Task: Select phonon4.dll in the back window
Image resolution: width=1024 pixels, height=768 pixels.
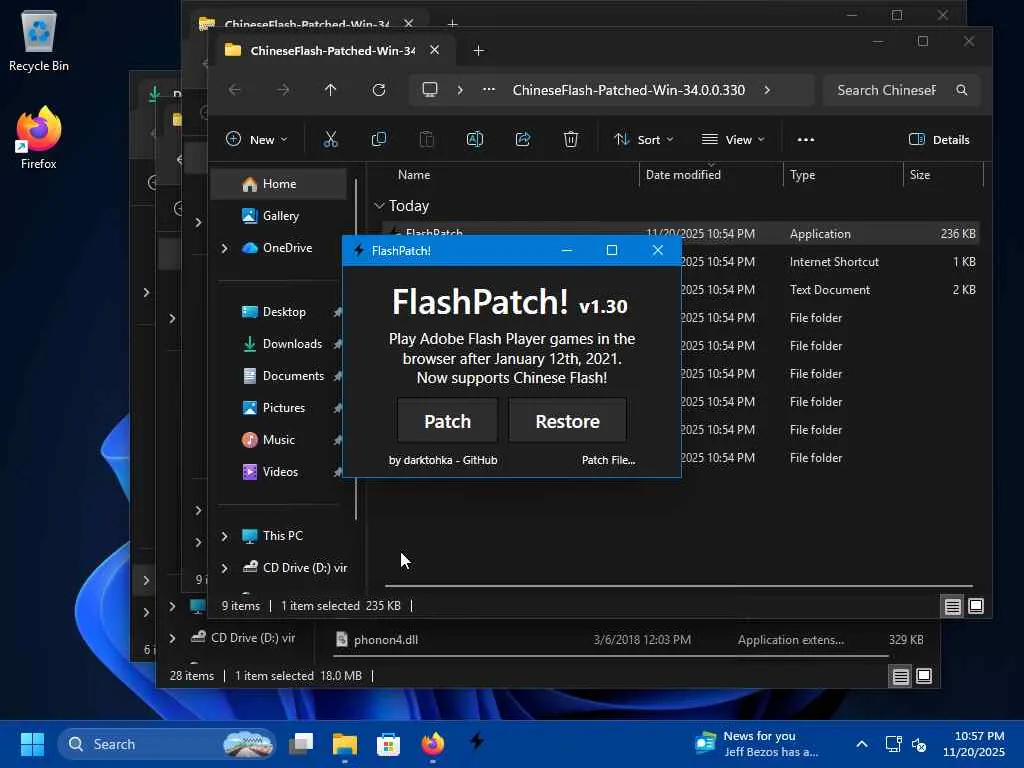Action: pyautogui.click(x=385, y=639)
